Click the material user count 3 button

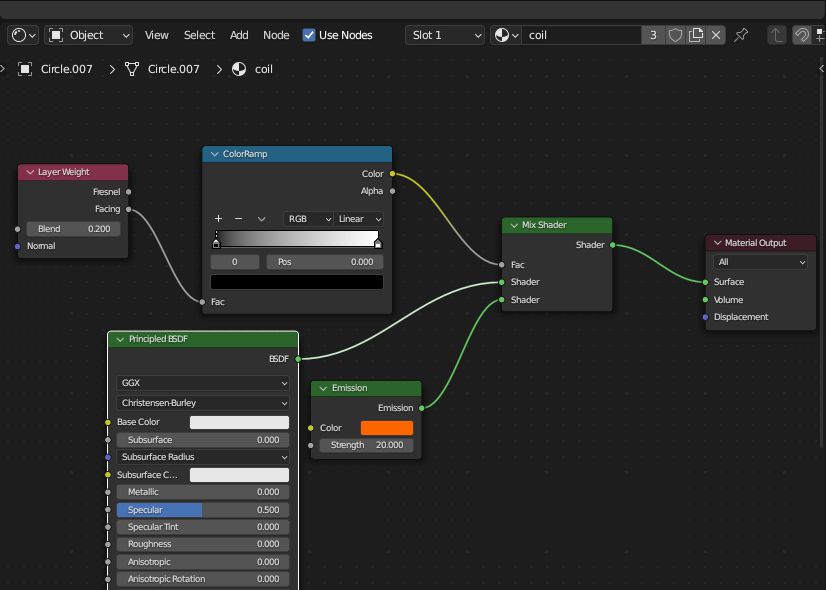coord(653,35)
